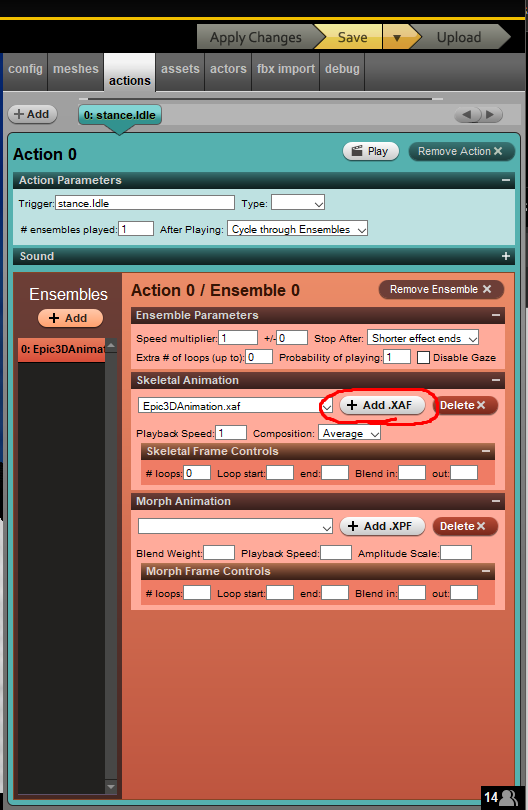The image size is (528, 810).
Task: Click the Play clapperboard button
Action: pyautogui.click(x=370, y=151)
